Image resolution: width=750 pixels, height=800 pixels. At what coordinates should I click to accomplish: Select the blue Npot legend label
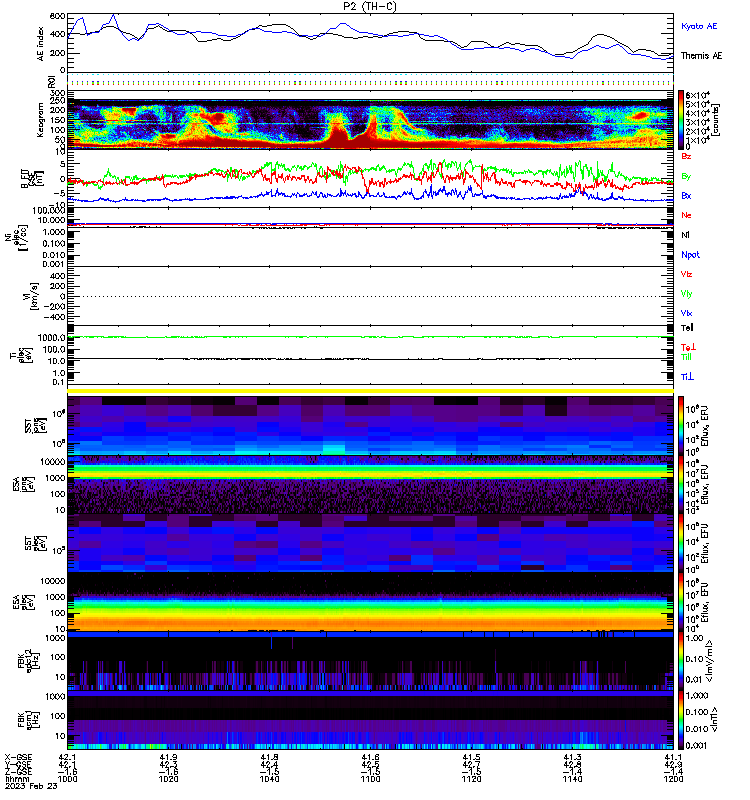690,255
